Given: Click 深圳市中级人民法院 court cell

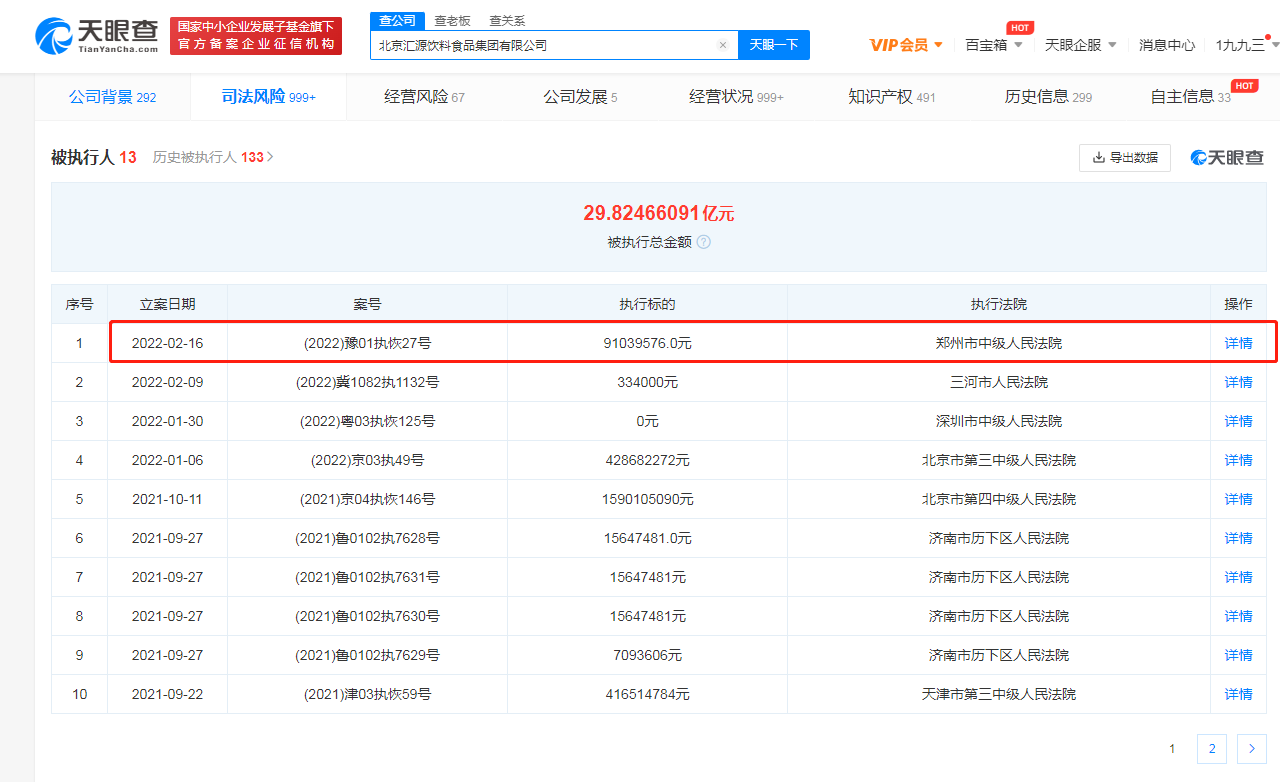Looking at the screenshot, I should (x=998, y=421).
